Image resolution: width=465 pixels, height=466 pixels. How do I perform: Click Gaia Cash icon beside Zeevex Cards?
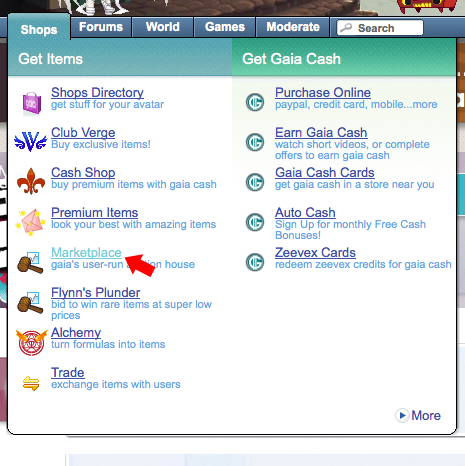(255, 262)
